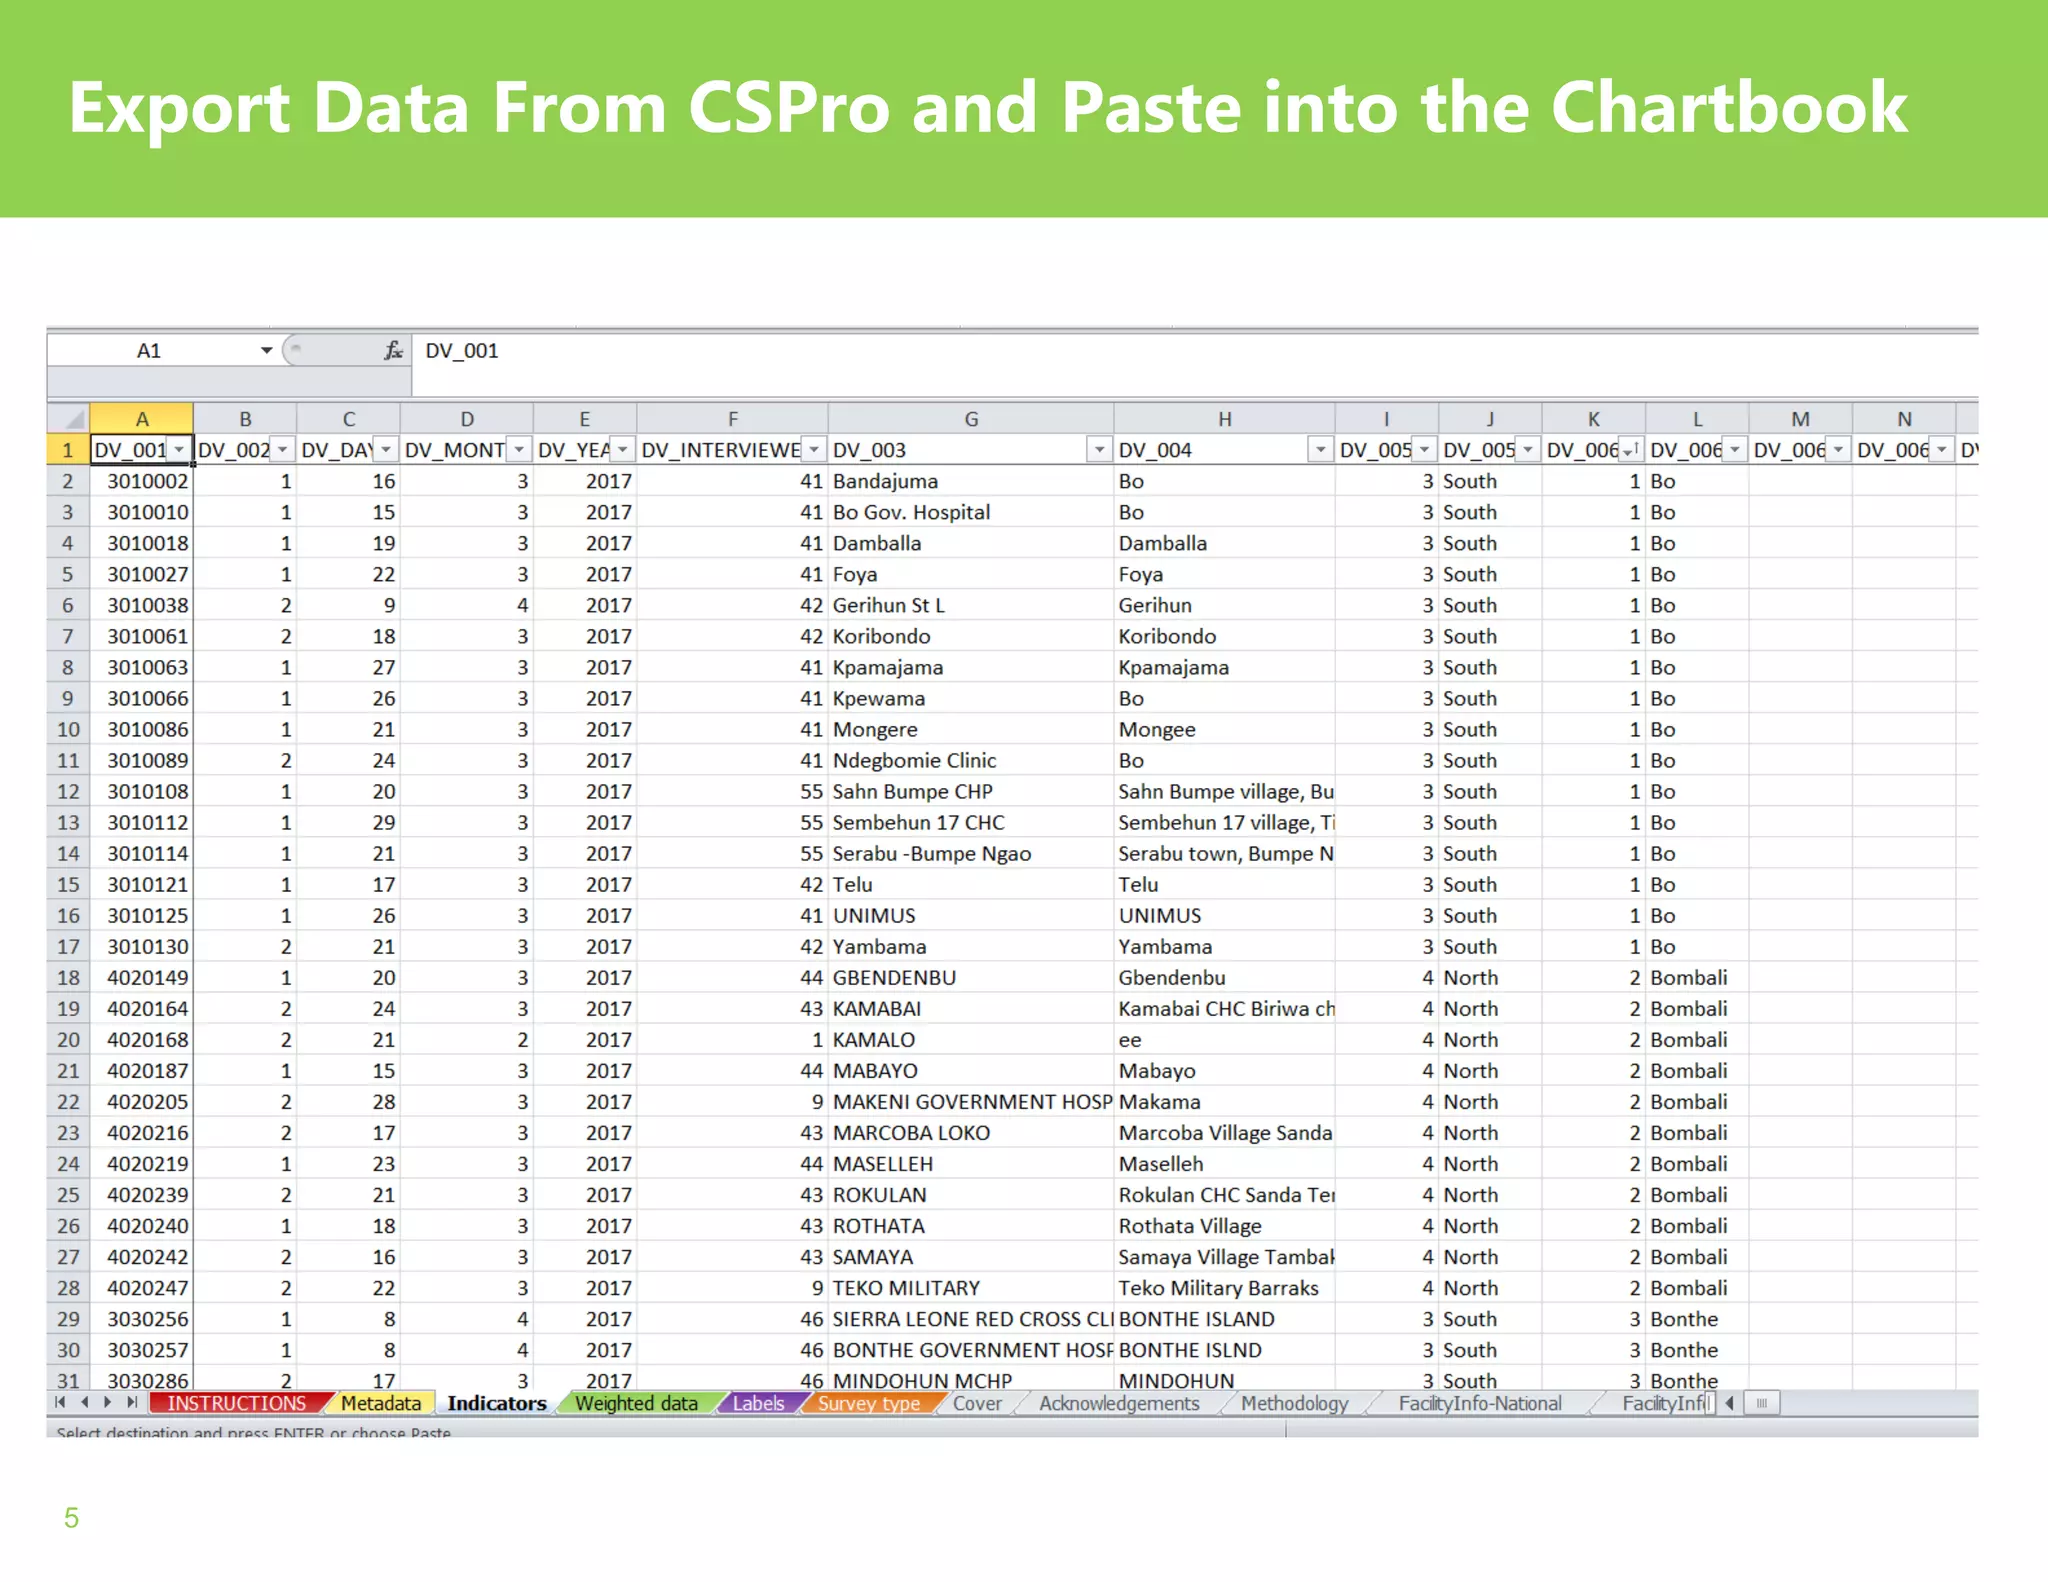Screen dimensions: 2048x1582
Task: Open the column N DV_006 filter dropdown
Action: click(x=1942, y=450)
